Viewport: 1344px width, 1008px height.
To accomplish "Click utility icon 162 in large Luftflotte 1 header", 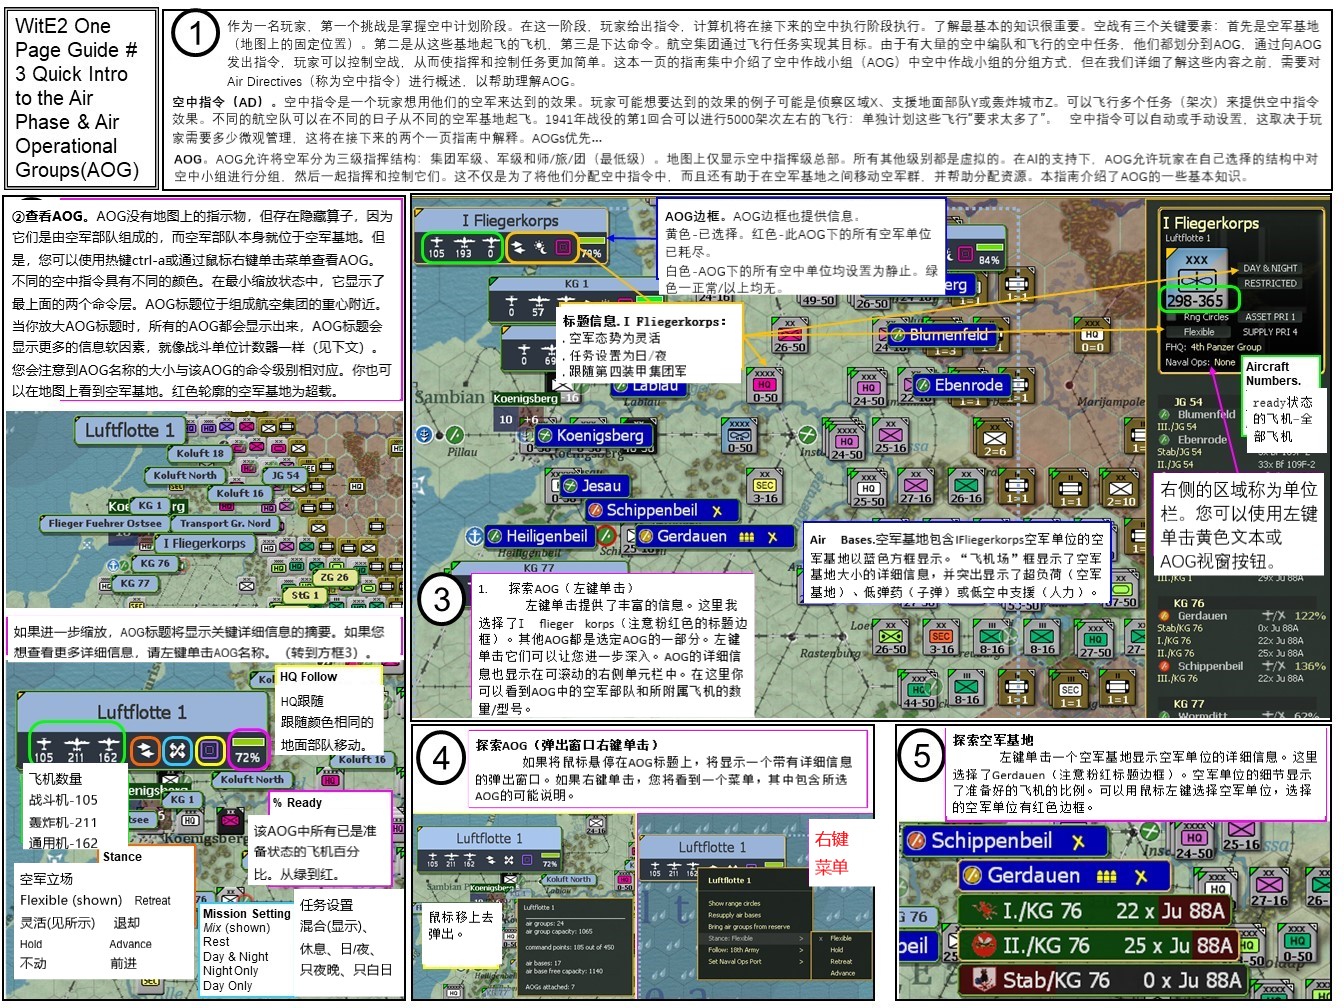I will [107, 749].
